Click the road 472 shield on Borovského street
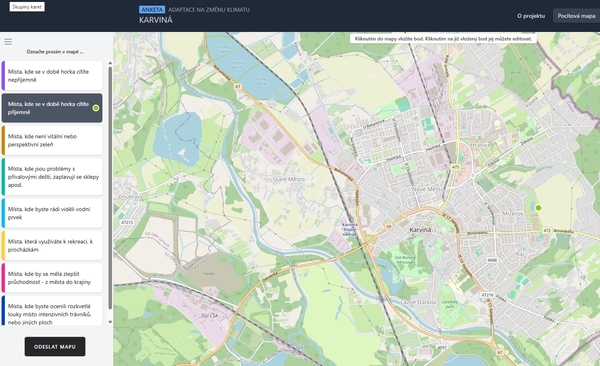Image resolution: width=600 pixels, height=366 pixels. click(546, 231)
